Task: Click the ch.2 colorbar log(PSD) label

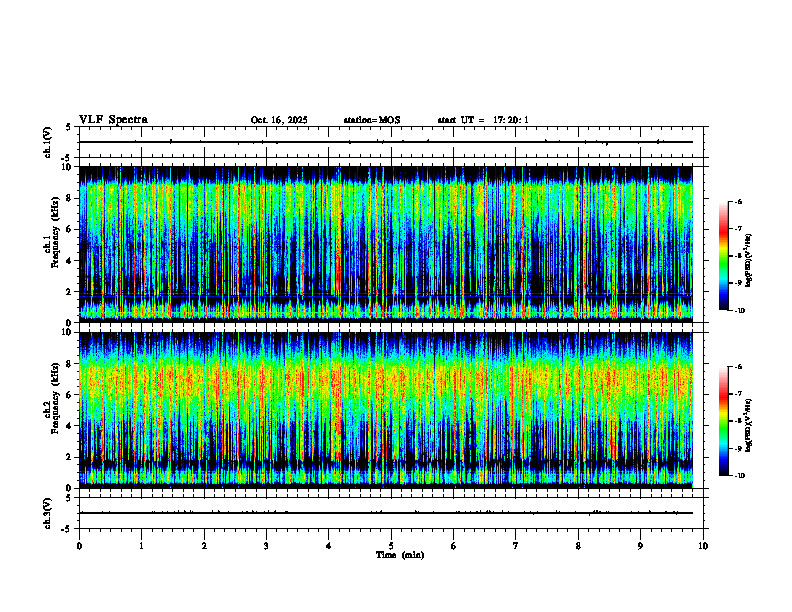Action: (749, 425)
